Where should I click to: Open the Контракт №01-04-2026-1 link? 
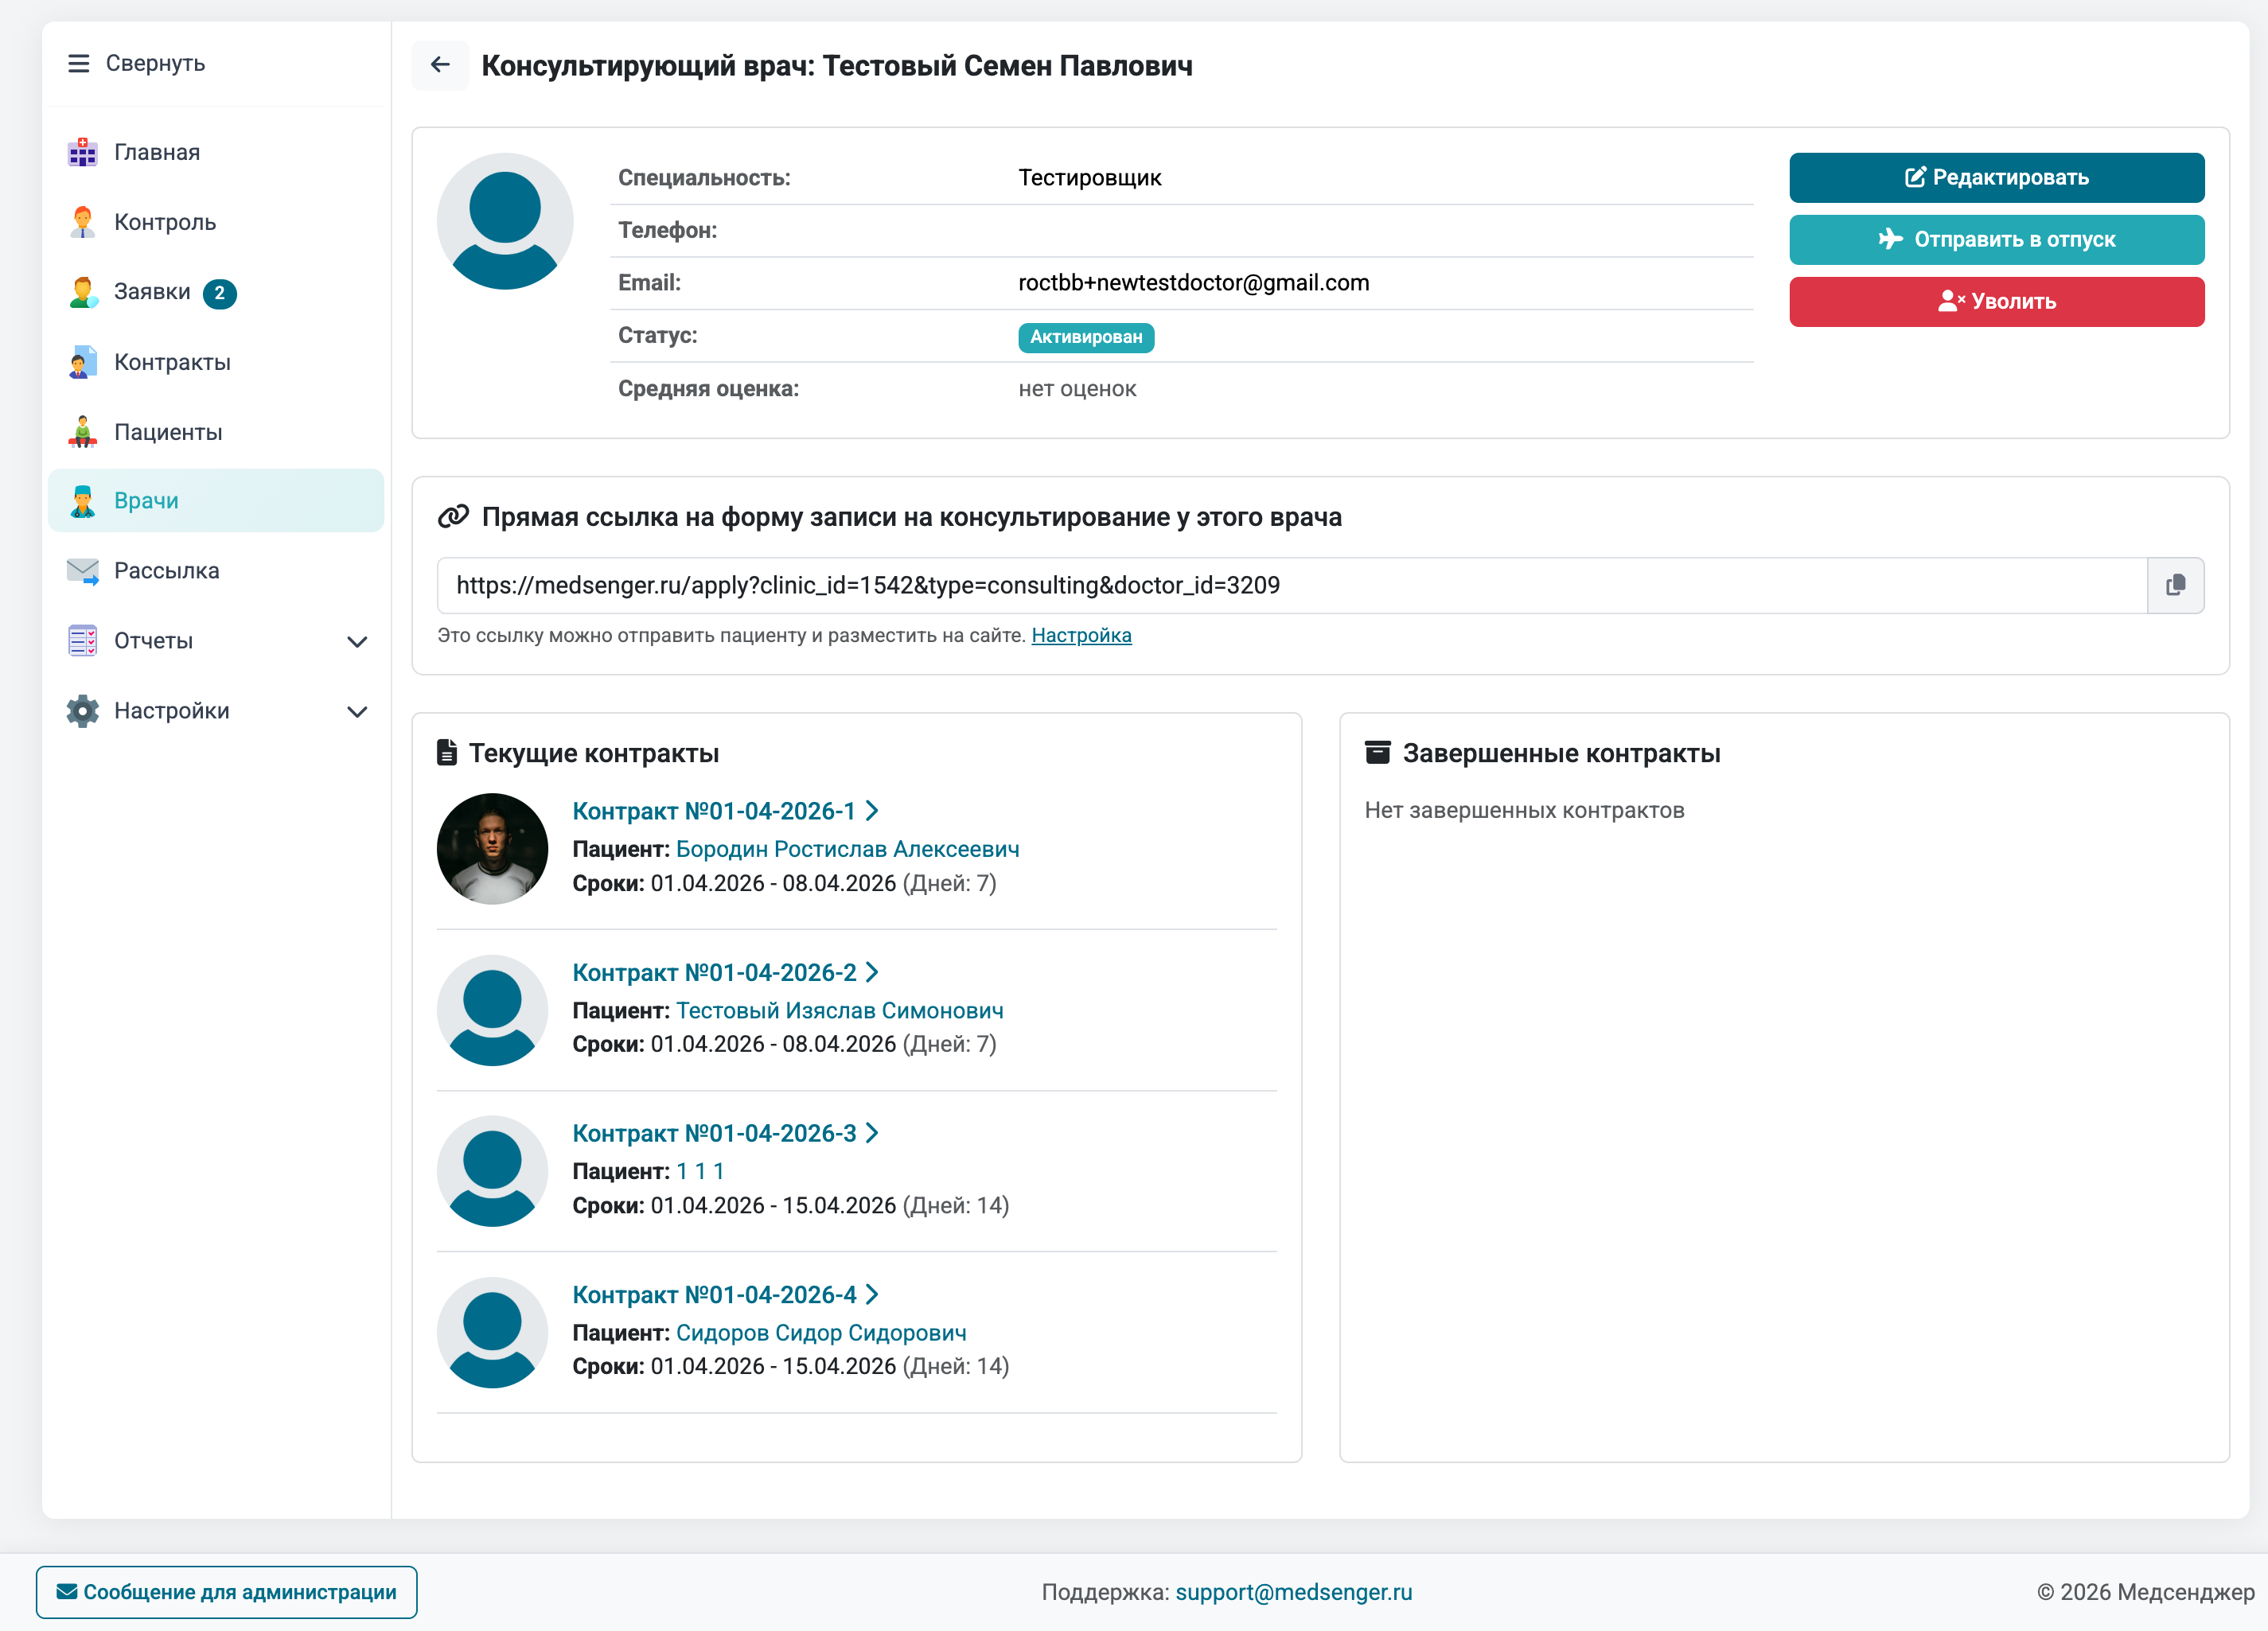(714, 811)
